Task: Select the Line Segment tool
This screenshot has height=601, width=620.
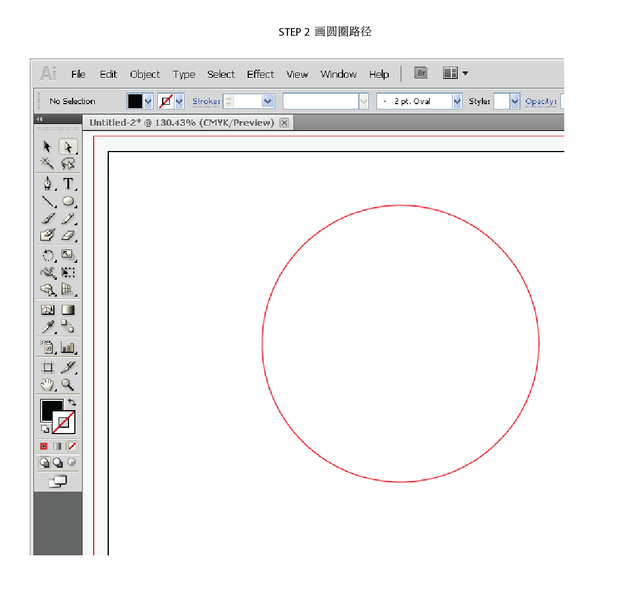Action: click(x=48, y=201)
